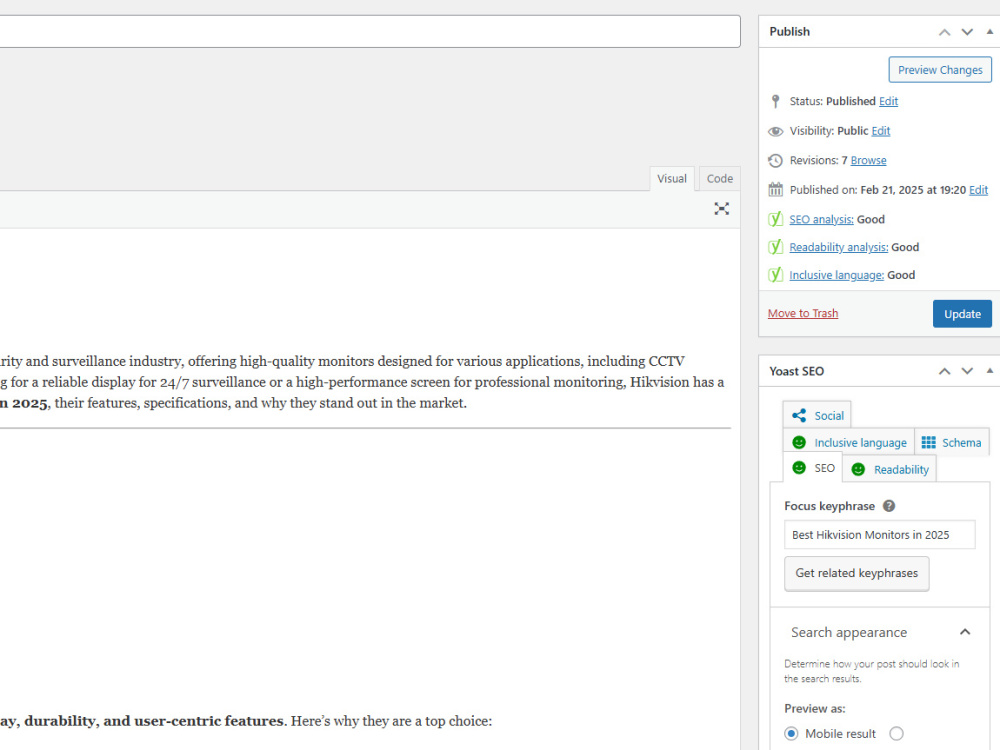The height and width of the screenshot is (750, 1000).
Task: Select the unlabeled preview radio option
Action: click(x=896, y=733)
